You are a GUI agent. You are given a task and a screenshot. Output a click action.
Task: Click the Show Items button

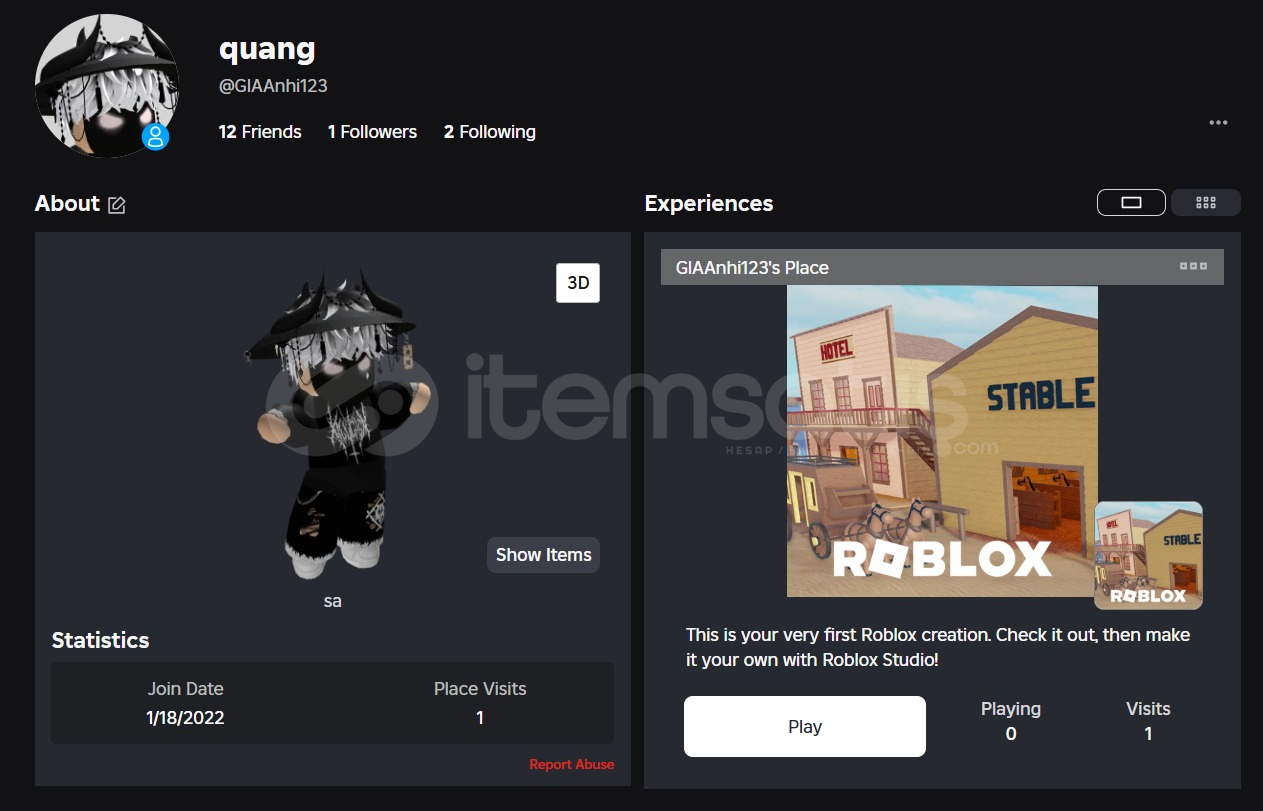[543, 555]
